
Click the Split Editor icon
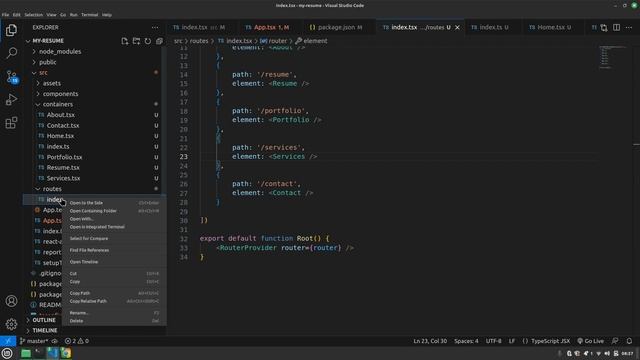(616, 27)
